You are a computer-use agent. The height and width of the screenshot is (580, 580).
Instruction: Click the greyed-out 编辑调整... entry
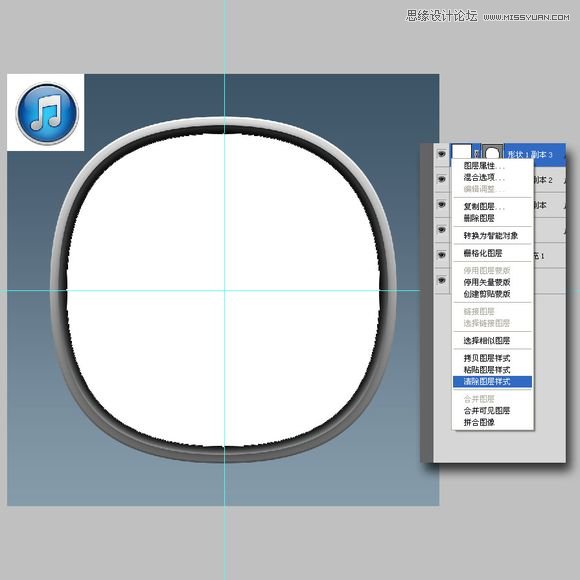[484, 189]
